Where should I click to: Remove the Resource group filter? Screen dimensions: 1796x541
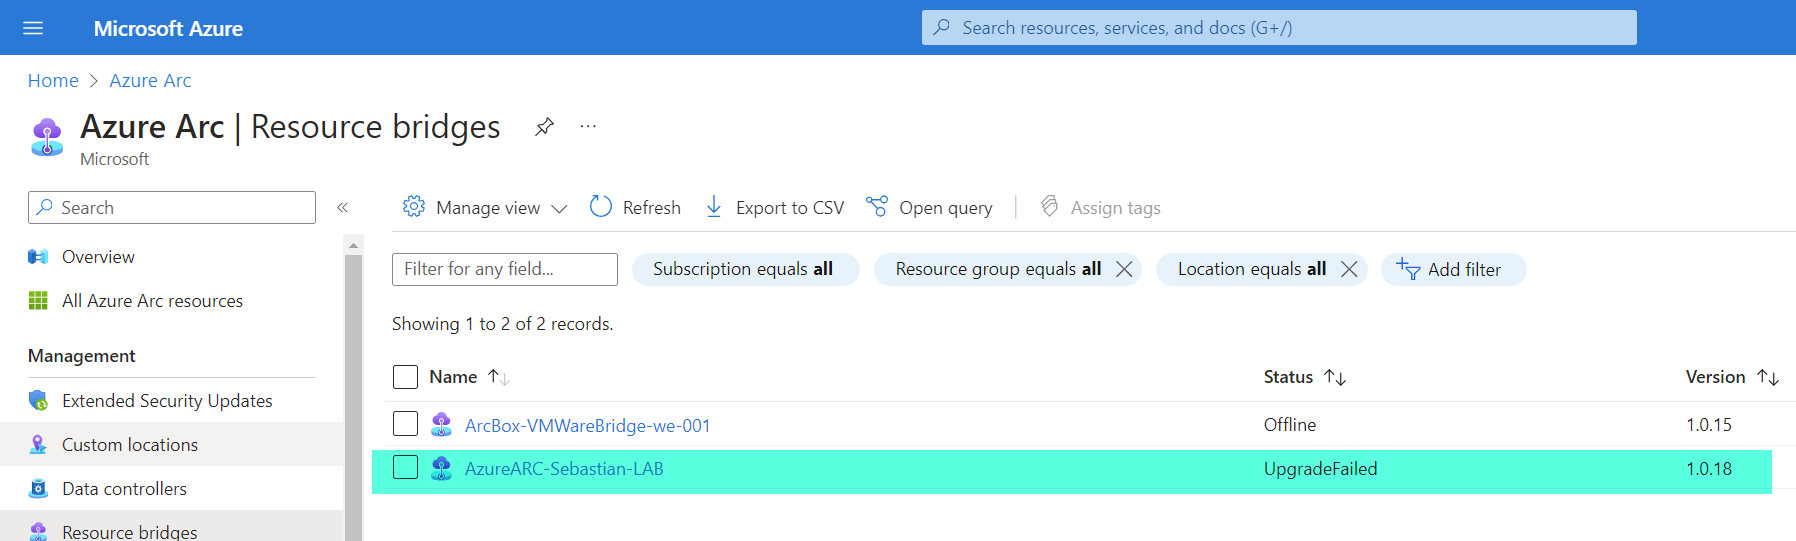pos(1124,269)
